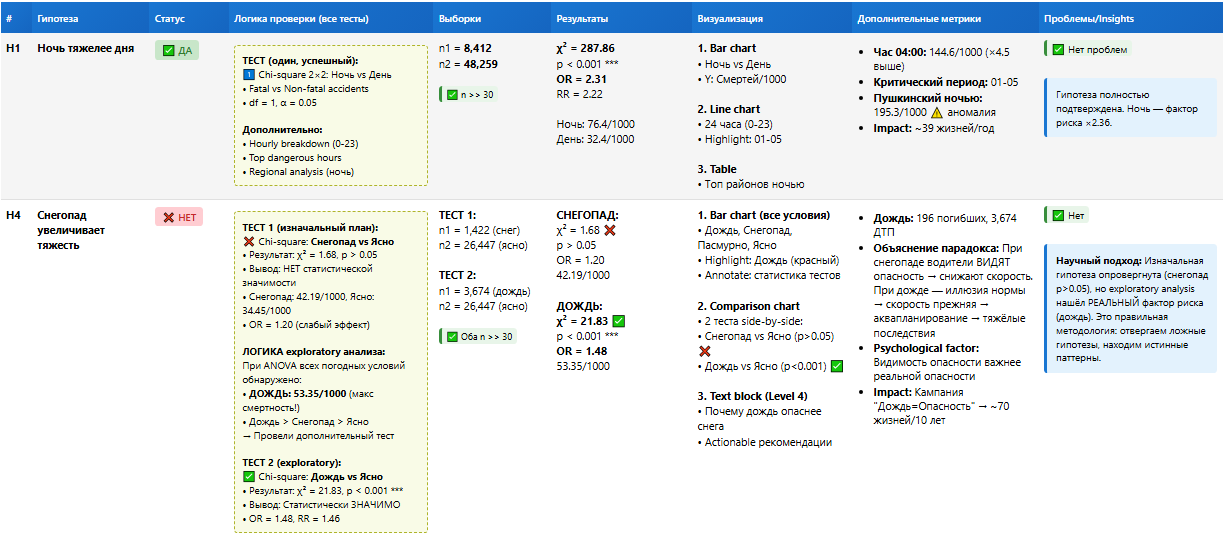Click the check icon in H4's 'Нет' badge
1229x541 pixels.
(x=1057, y=214)
